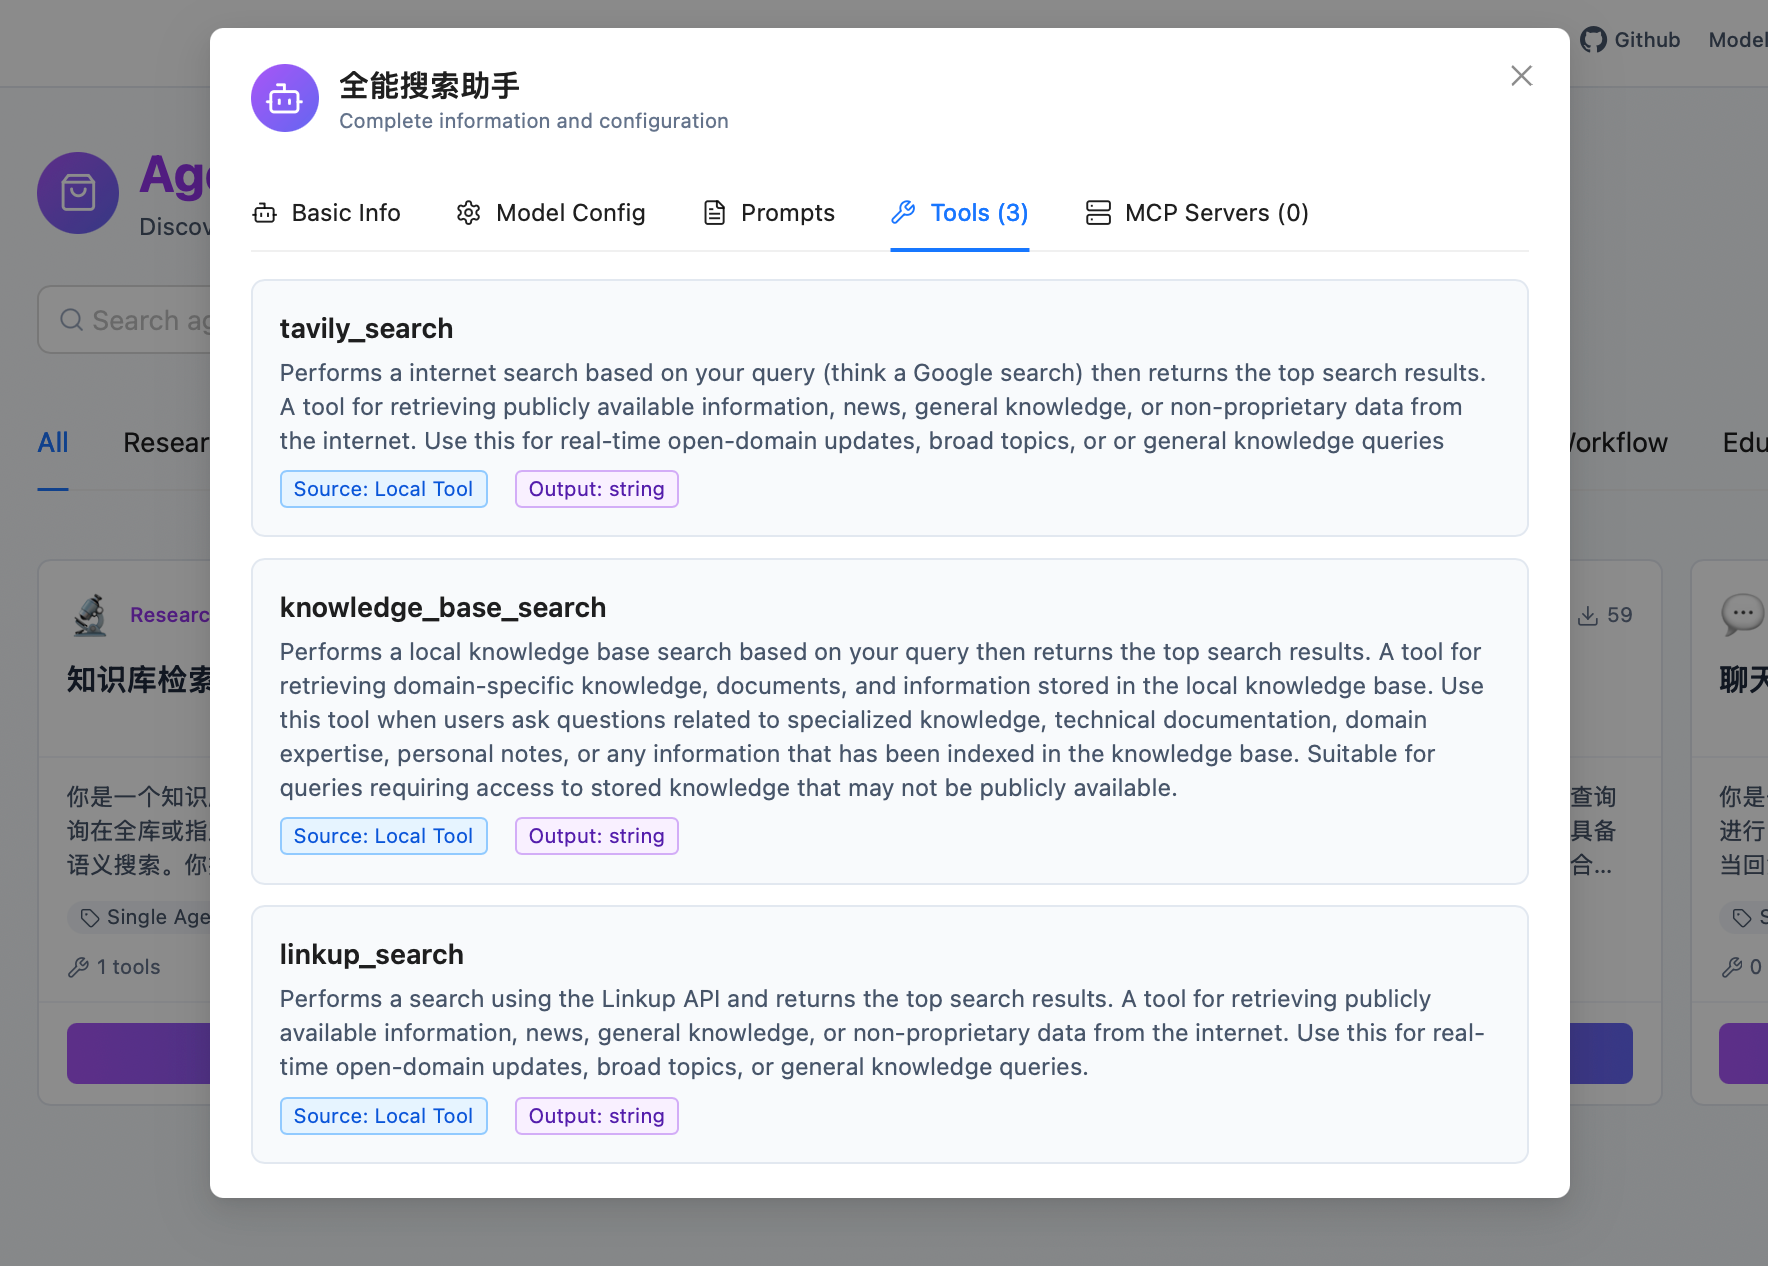The height and width of the screenshot is (1266, 1768).
Task: Close the agent details dialog
Action: 1521,76
